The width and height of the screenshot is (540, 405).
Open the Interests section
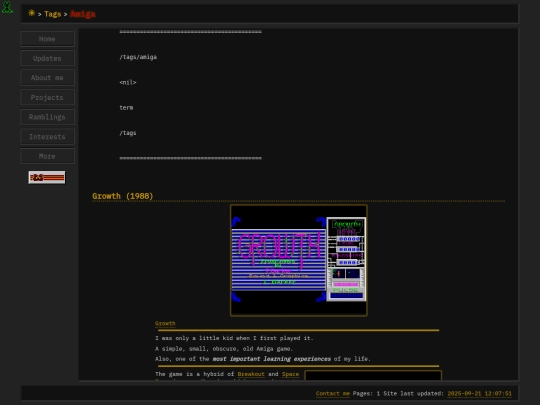tap(47, 137)
